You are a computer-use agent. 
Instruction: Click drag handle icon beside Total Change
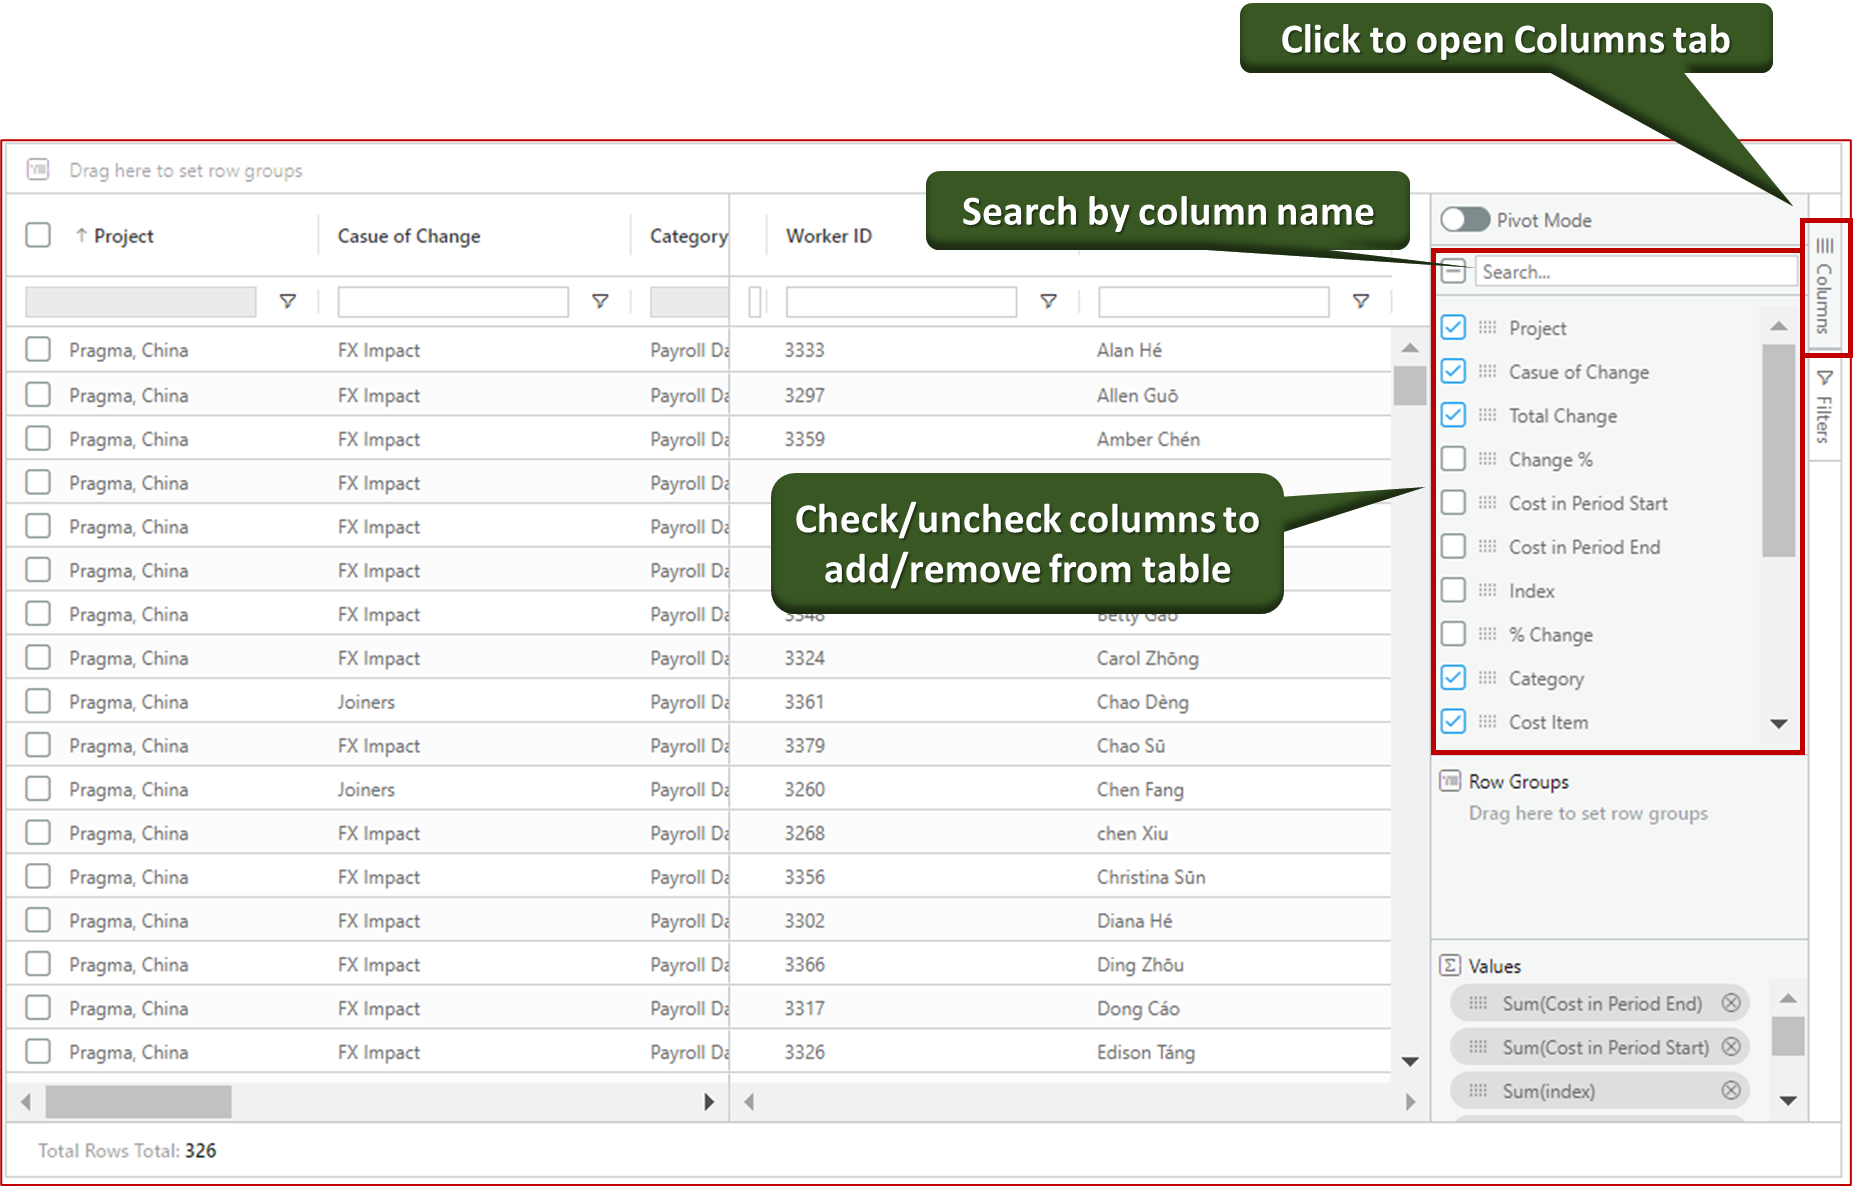click(1488, 415)
